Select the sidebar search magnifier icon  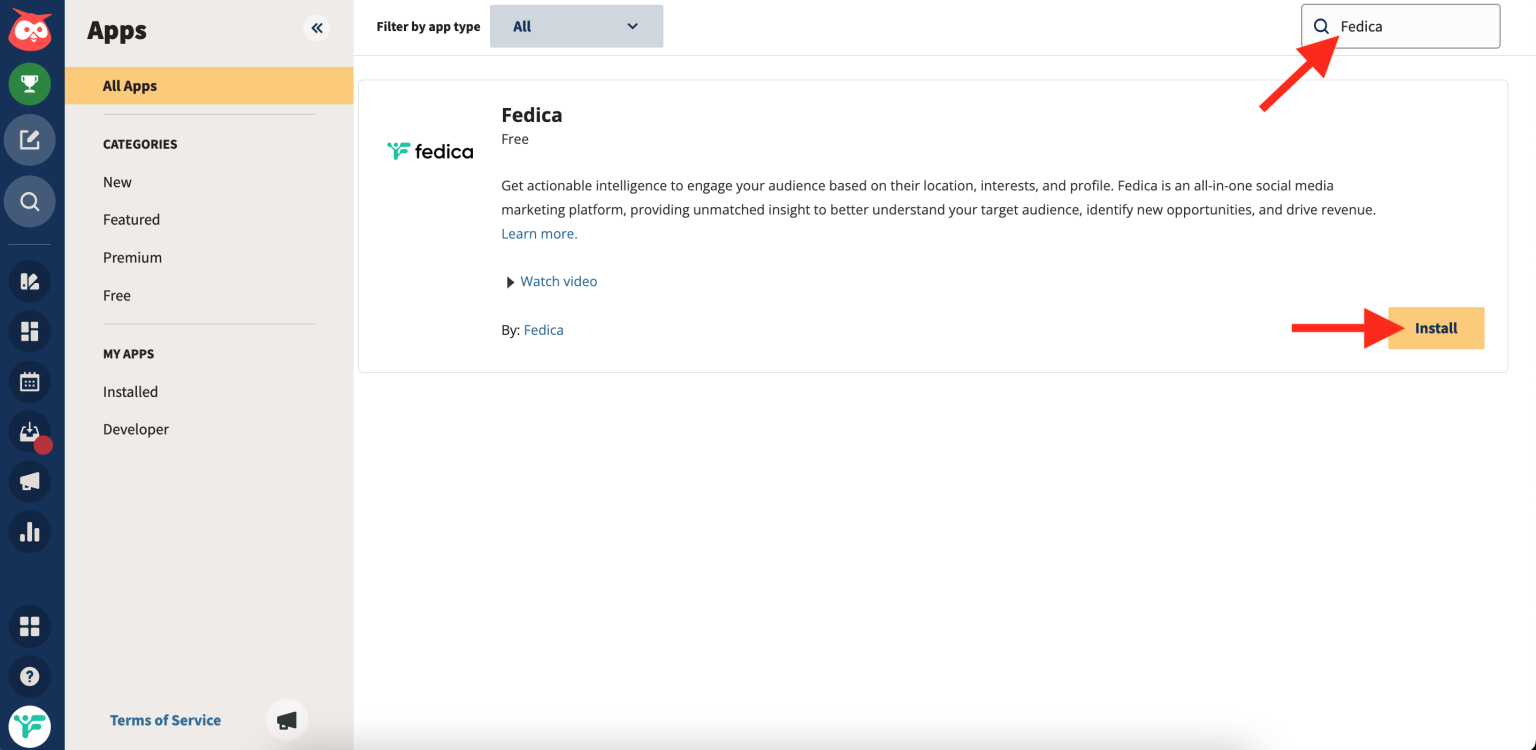click(30, 201)
